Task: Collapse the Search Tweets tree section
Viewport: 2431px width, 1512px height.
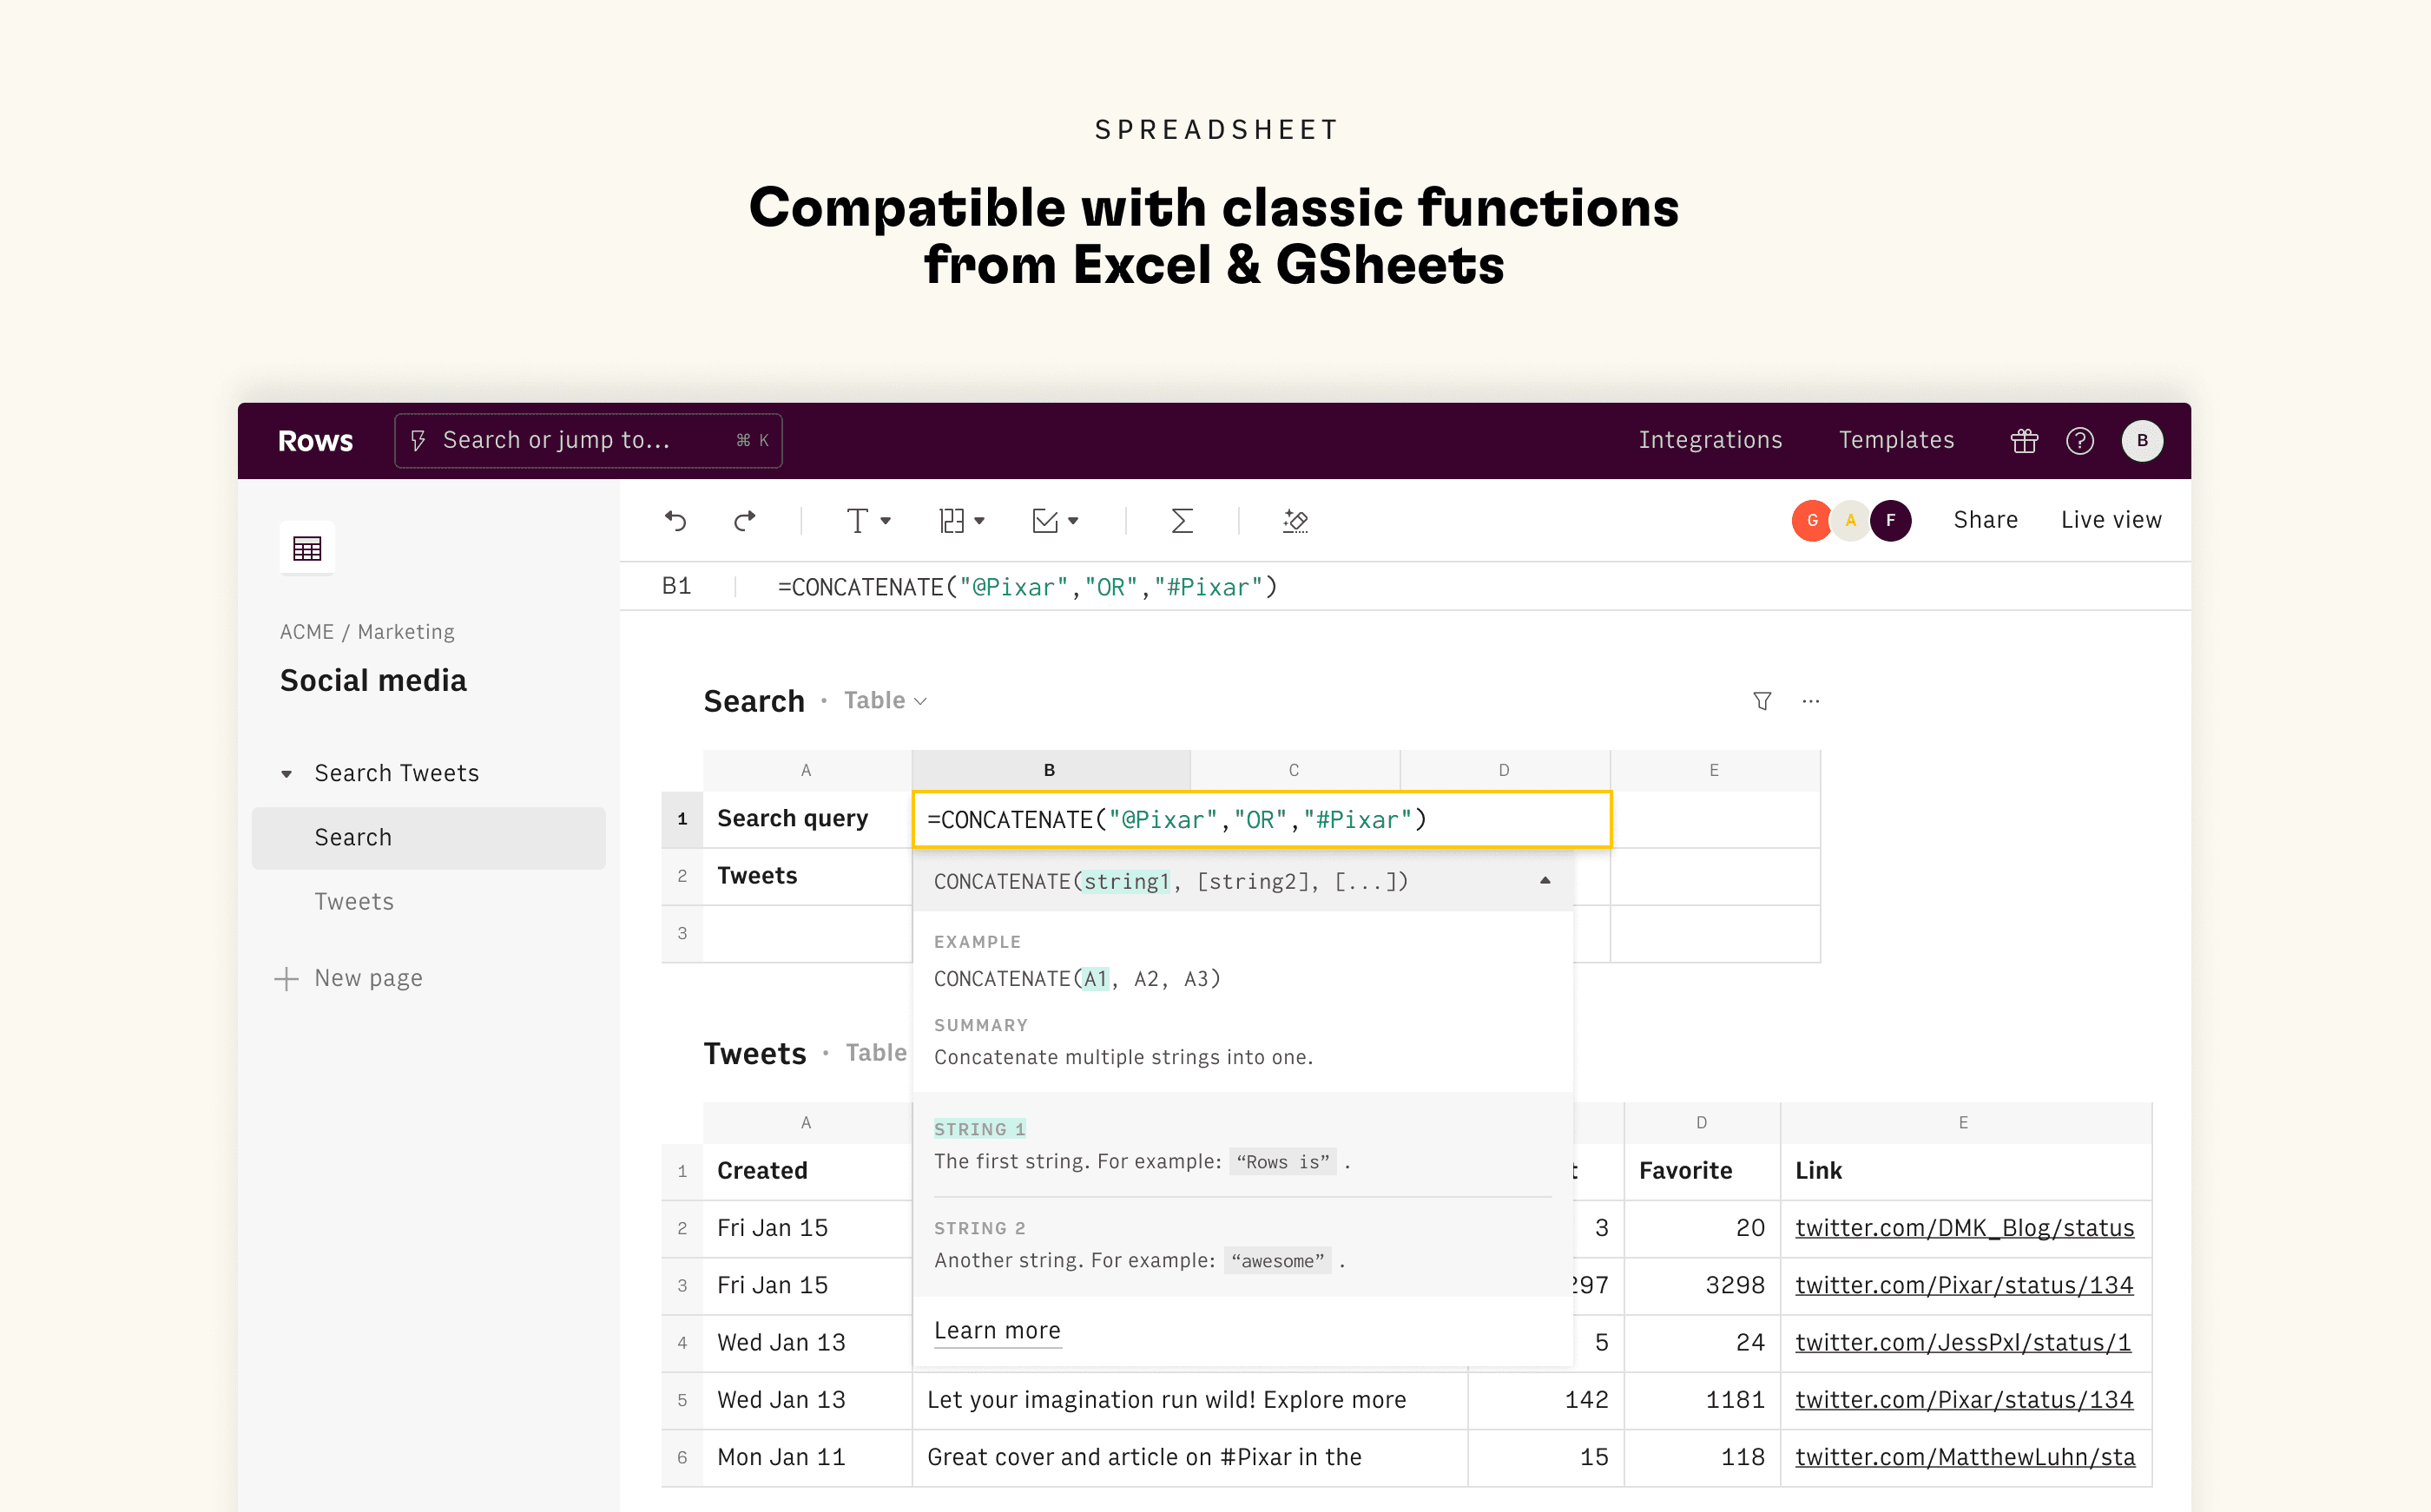Action: [x=287, y=774]
